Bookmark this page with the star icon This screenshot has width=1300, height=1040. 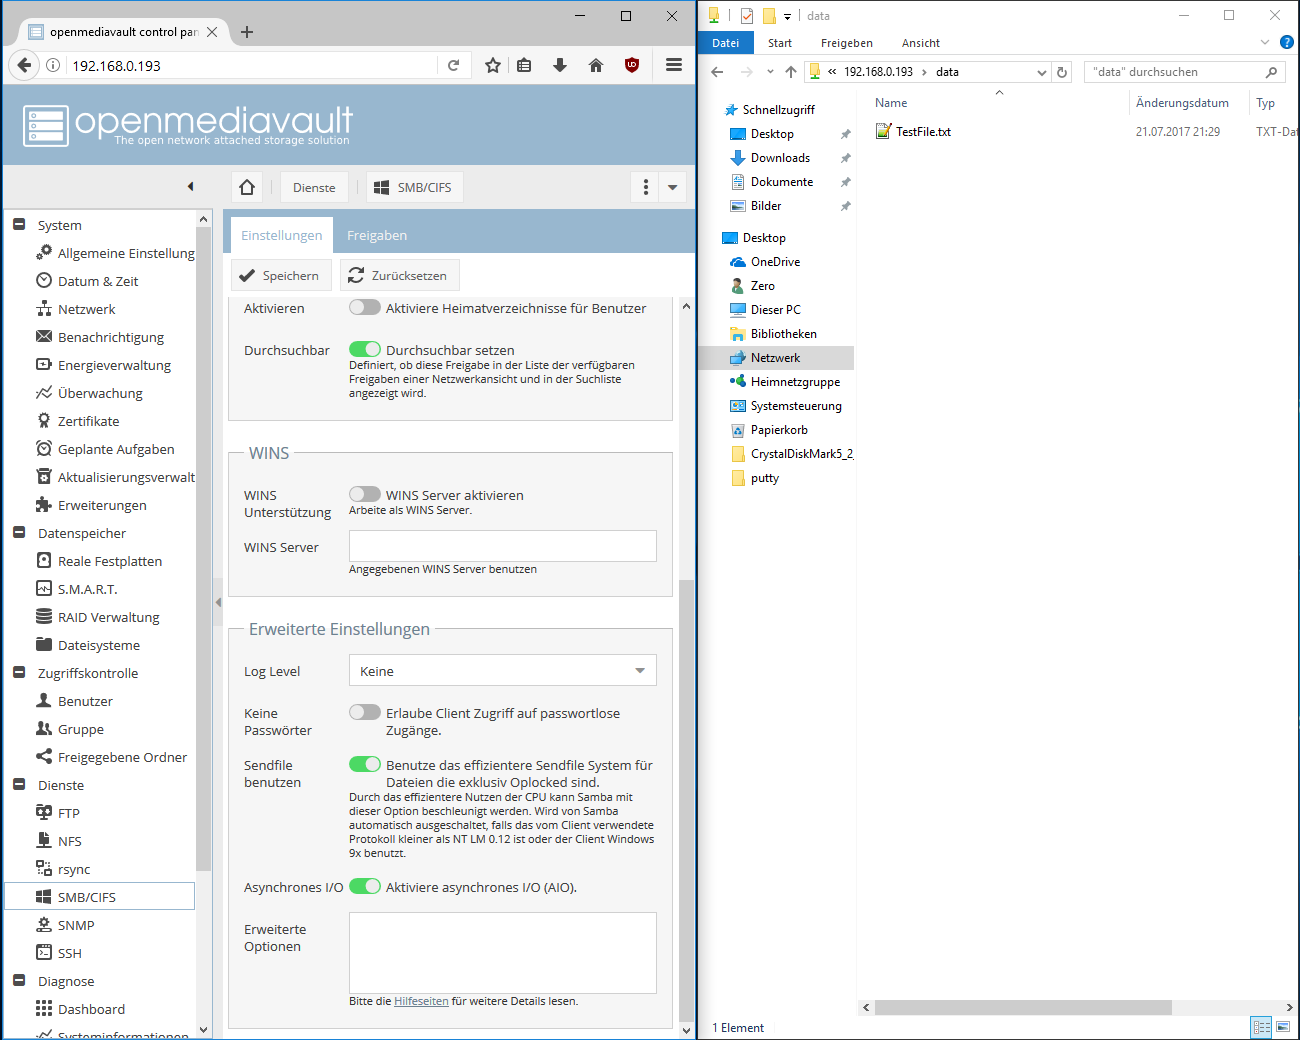[492, 65]
